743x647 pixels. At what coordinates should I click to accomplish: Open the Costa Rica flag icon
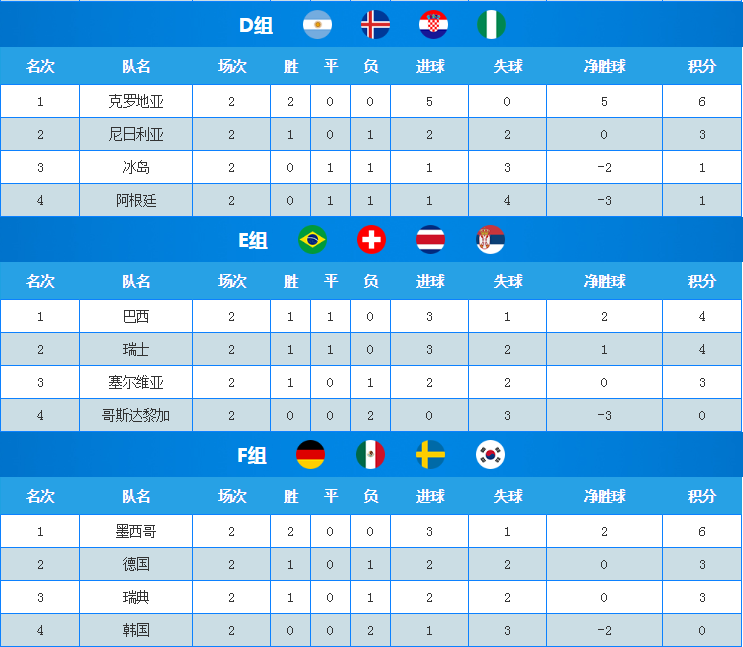click(x=430, y=239)
